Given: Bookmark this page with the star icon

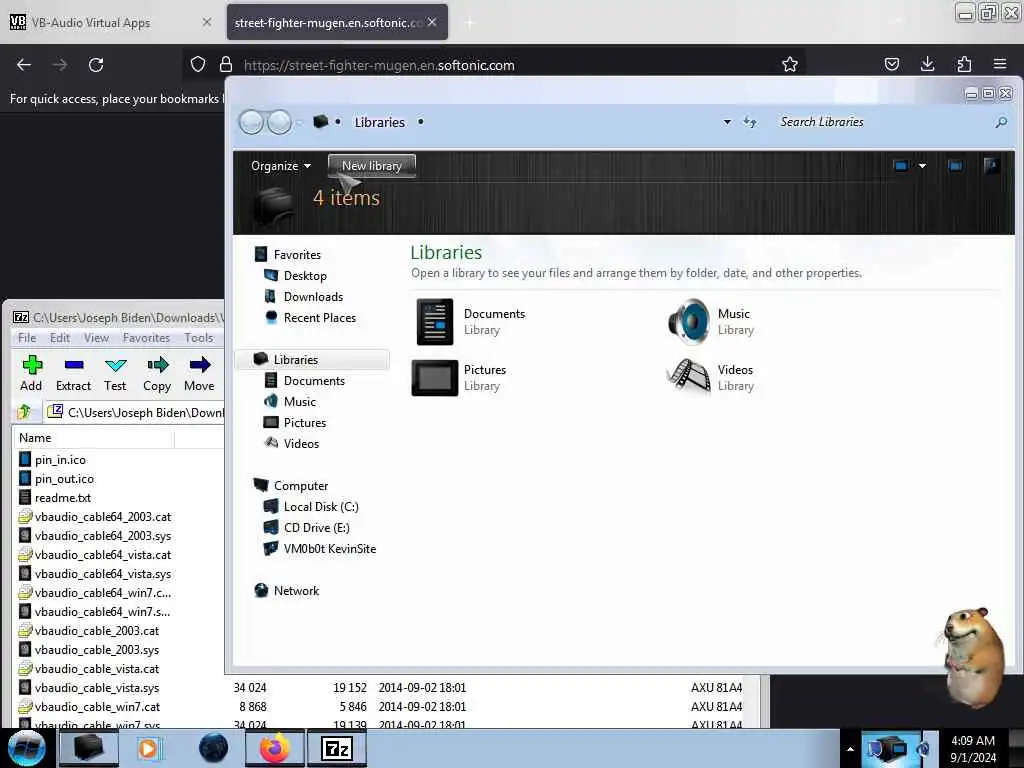Looking at the screenshot, I should 790,64.
